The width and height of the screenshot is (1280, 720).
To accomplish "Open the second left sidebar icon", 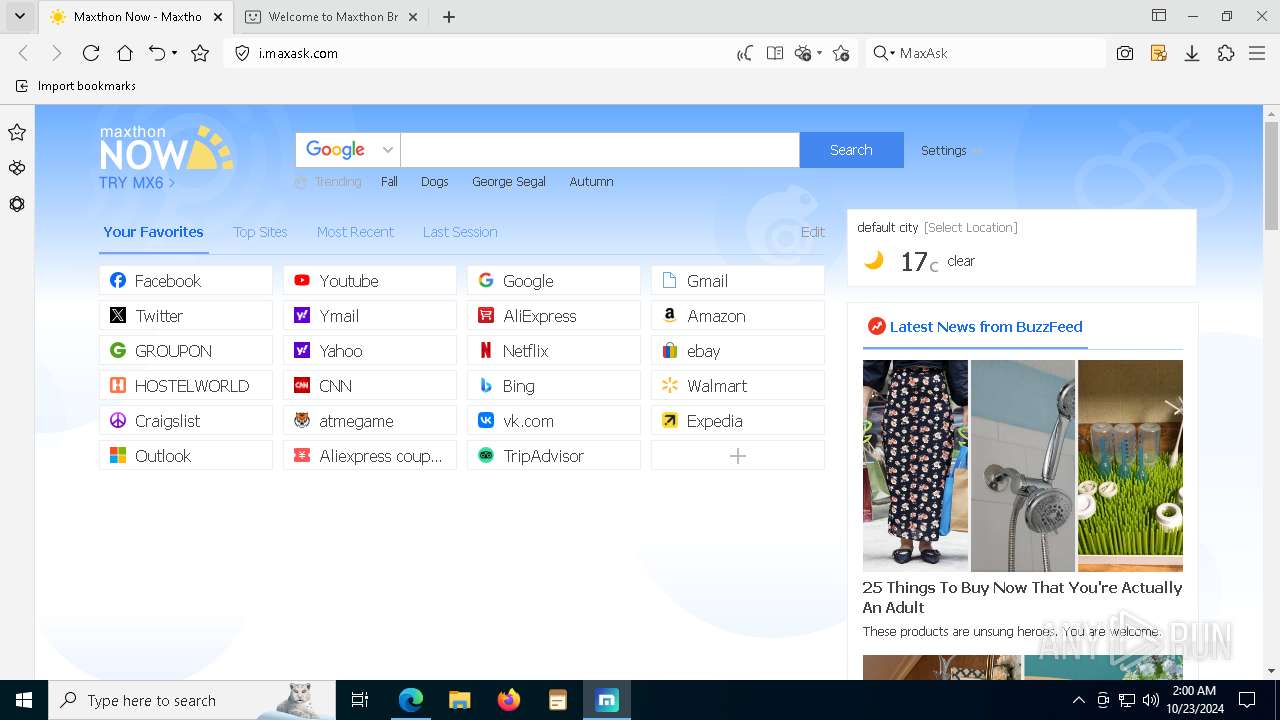I will [x=17, y=168].
